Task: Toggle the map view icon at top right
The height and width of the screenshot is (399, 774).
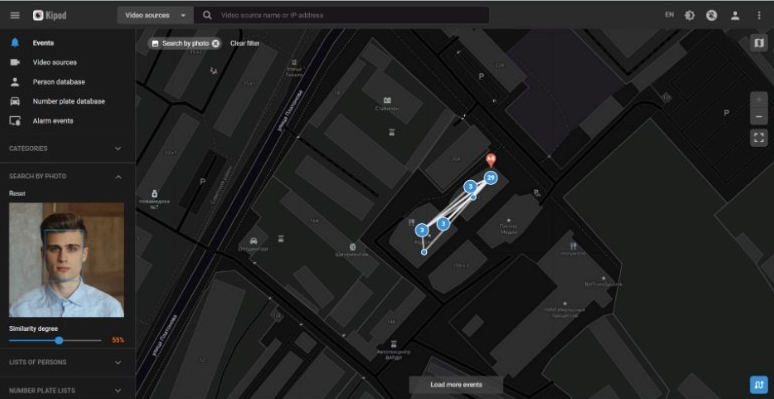Action: 759,43
